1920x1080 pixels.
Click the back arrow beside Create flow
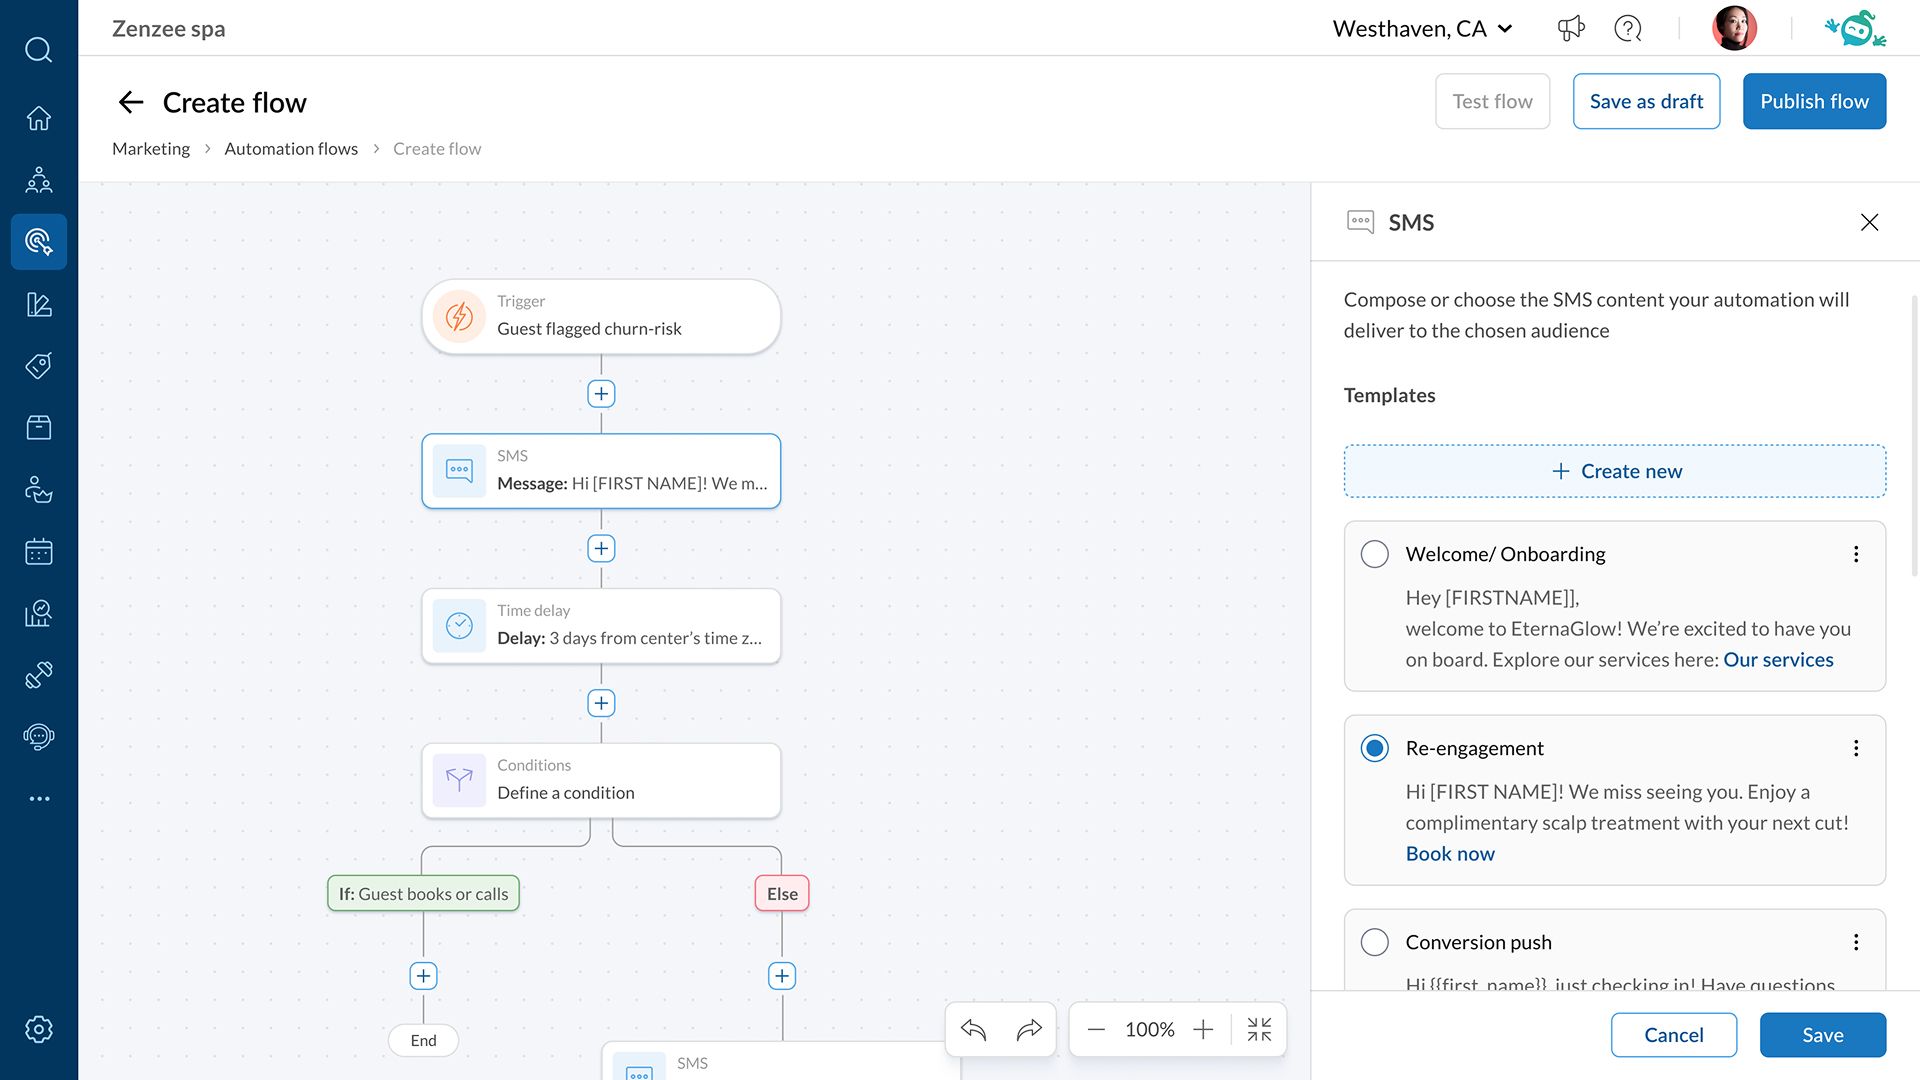click(131, 102)
